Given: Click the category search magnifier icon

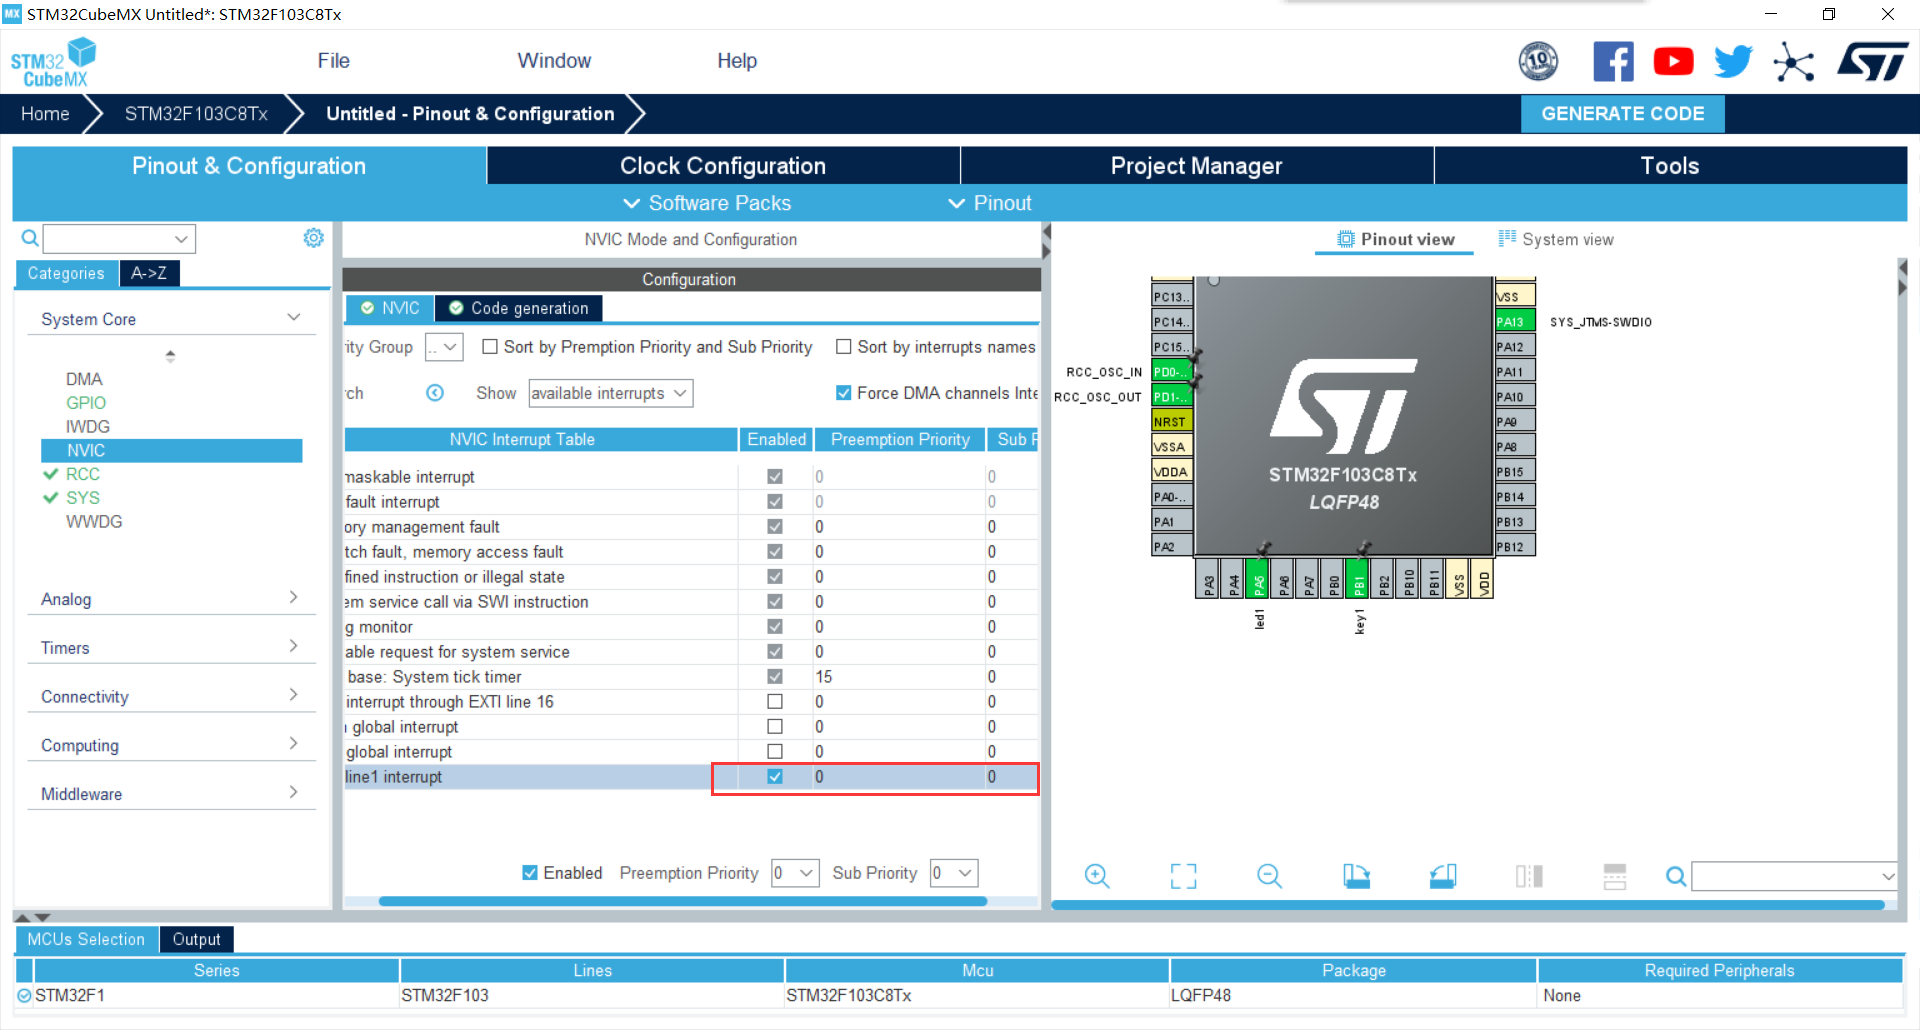Looking at the screenshot, I should 30,238.
